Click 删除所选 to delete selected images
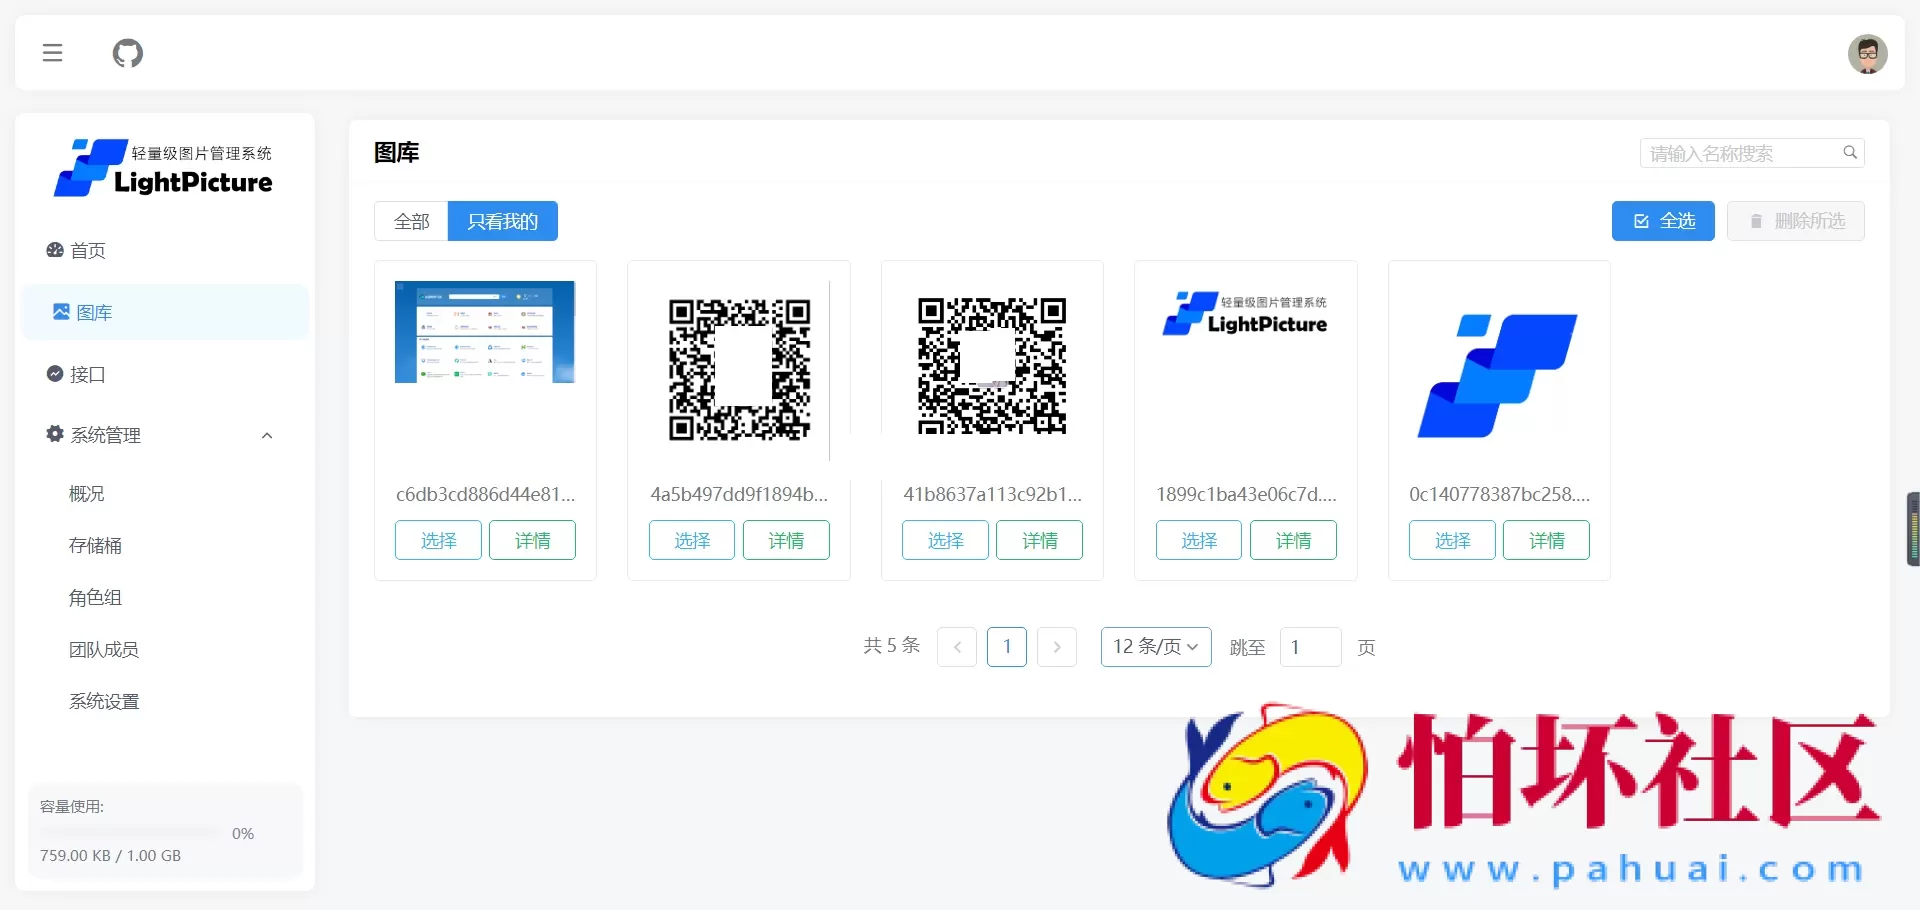 (x=1796, y=220)
